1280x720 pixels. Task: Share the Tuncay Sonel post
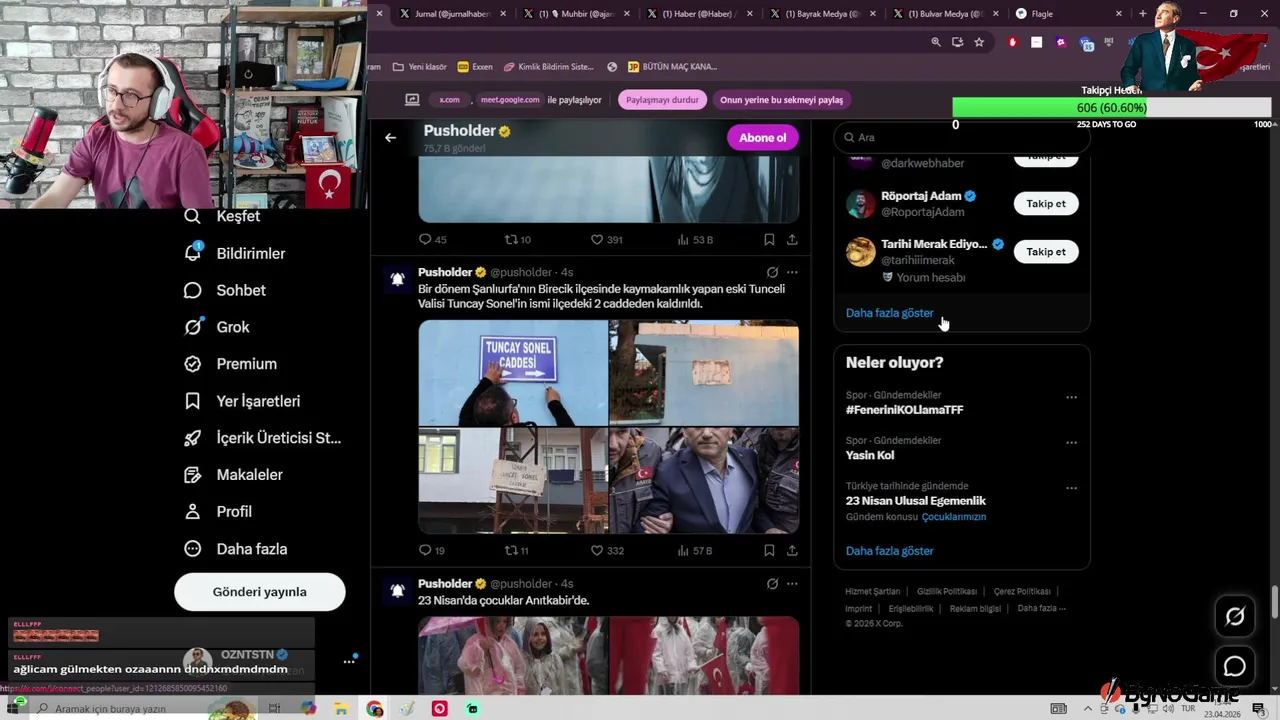792,550
